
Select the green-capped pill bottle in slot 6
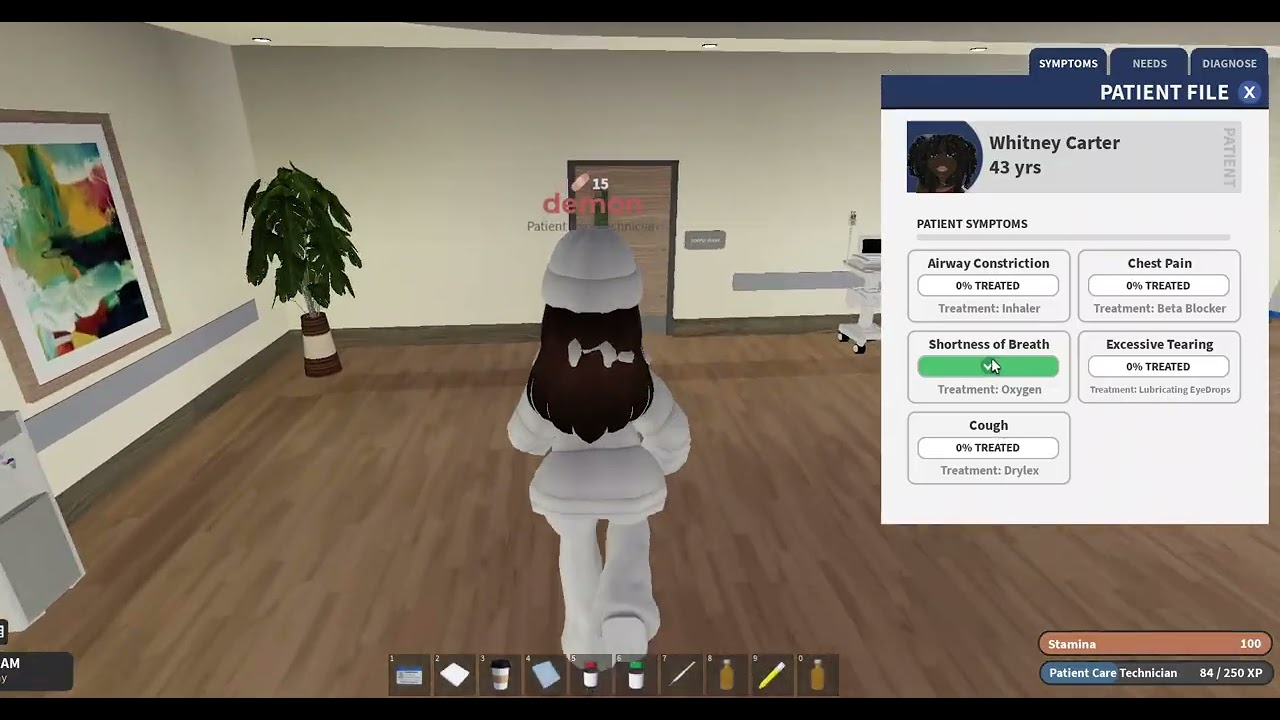(636, 675)
